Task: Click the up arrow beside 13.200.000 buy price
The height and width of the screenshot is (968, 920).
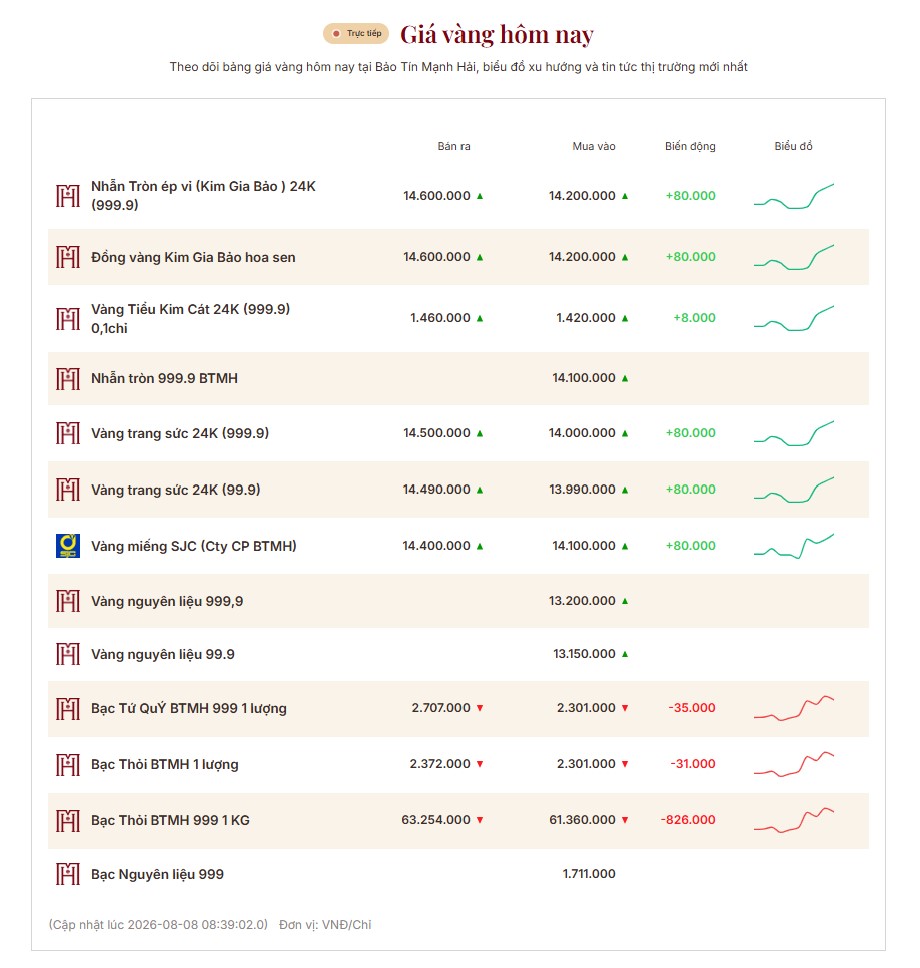Action: [625, 601]
